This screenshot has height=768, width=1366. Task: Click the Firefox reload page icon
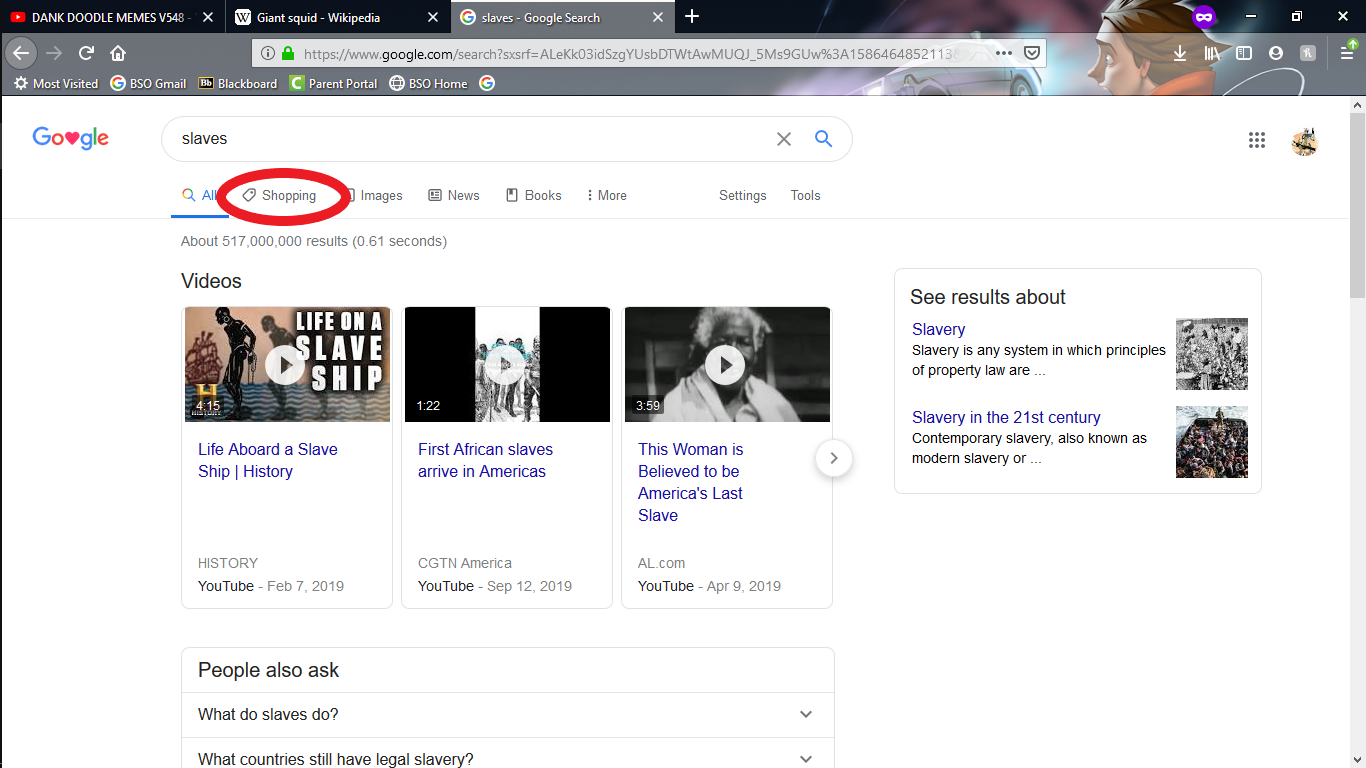click(x=87, y=53)
